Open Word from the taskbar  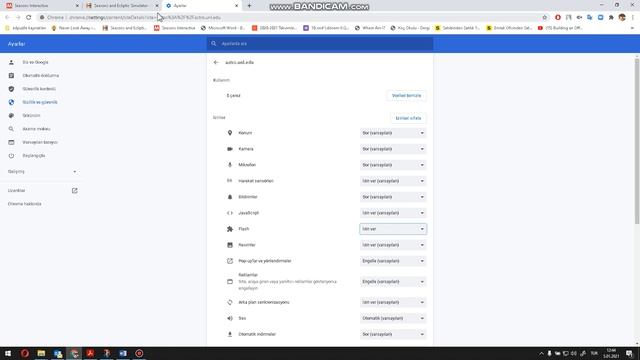123,353
